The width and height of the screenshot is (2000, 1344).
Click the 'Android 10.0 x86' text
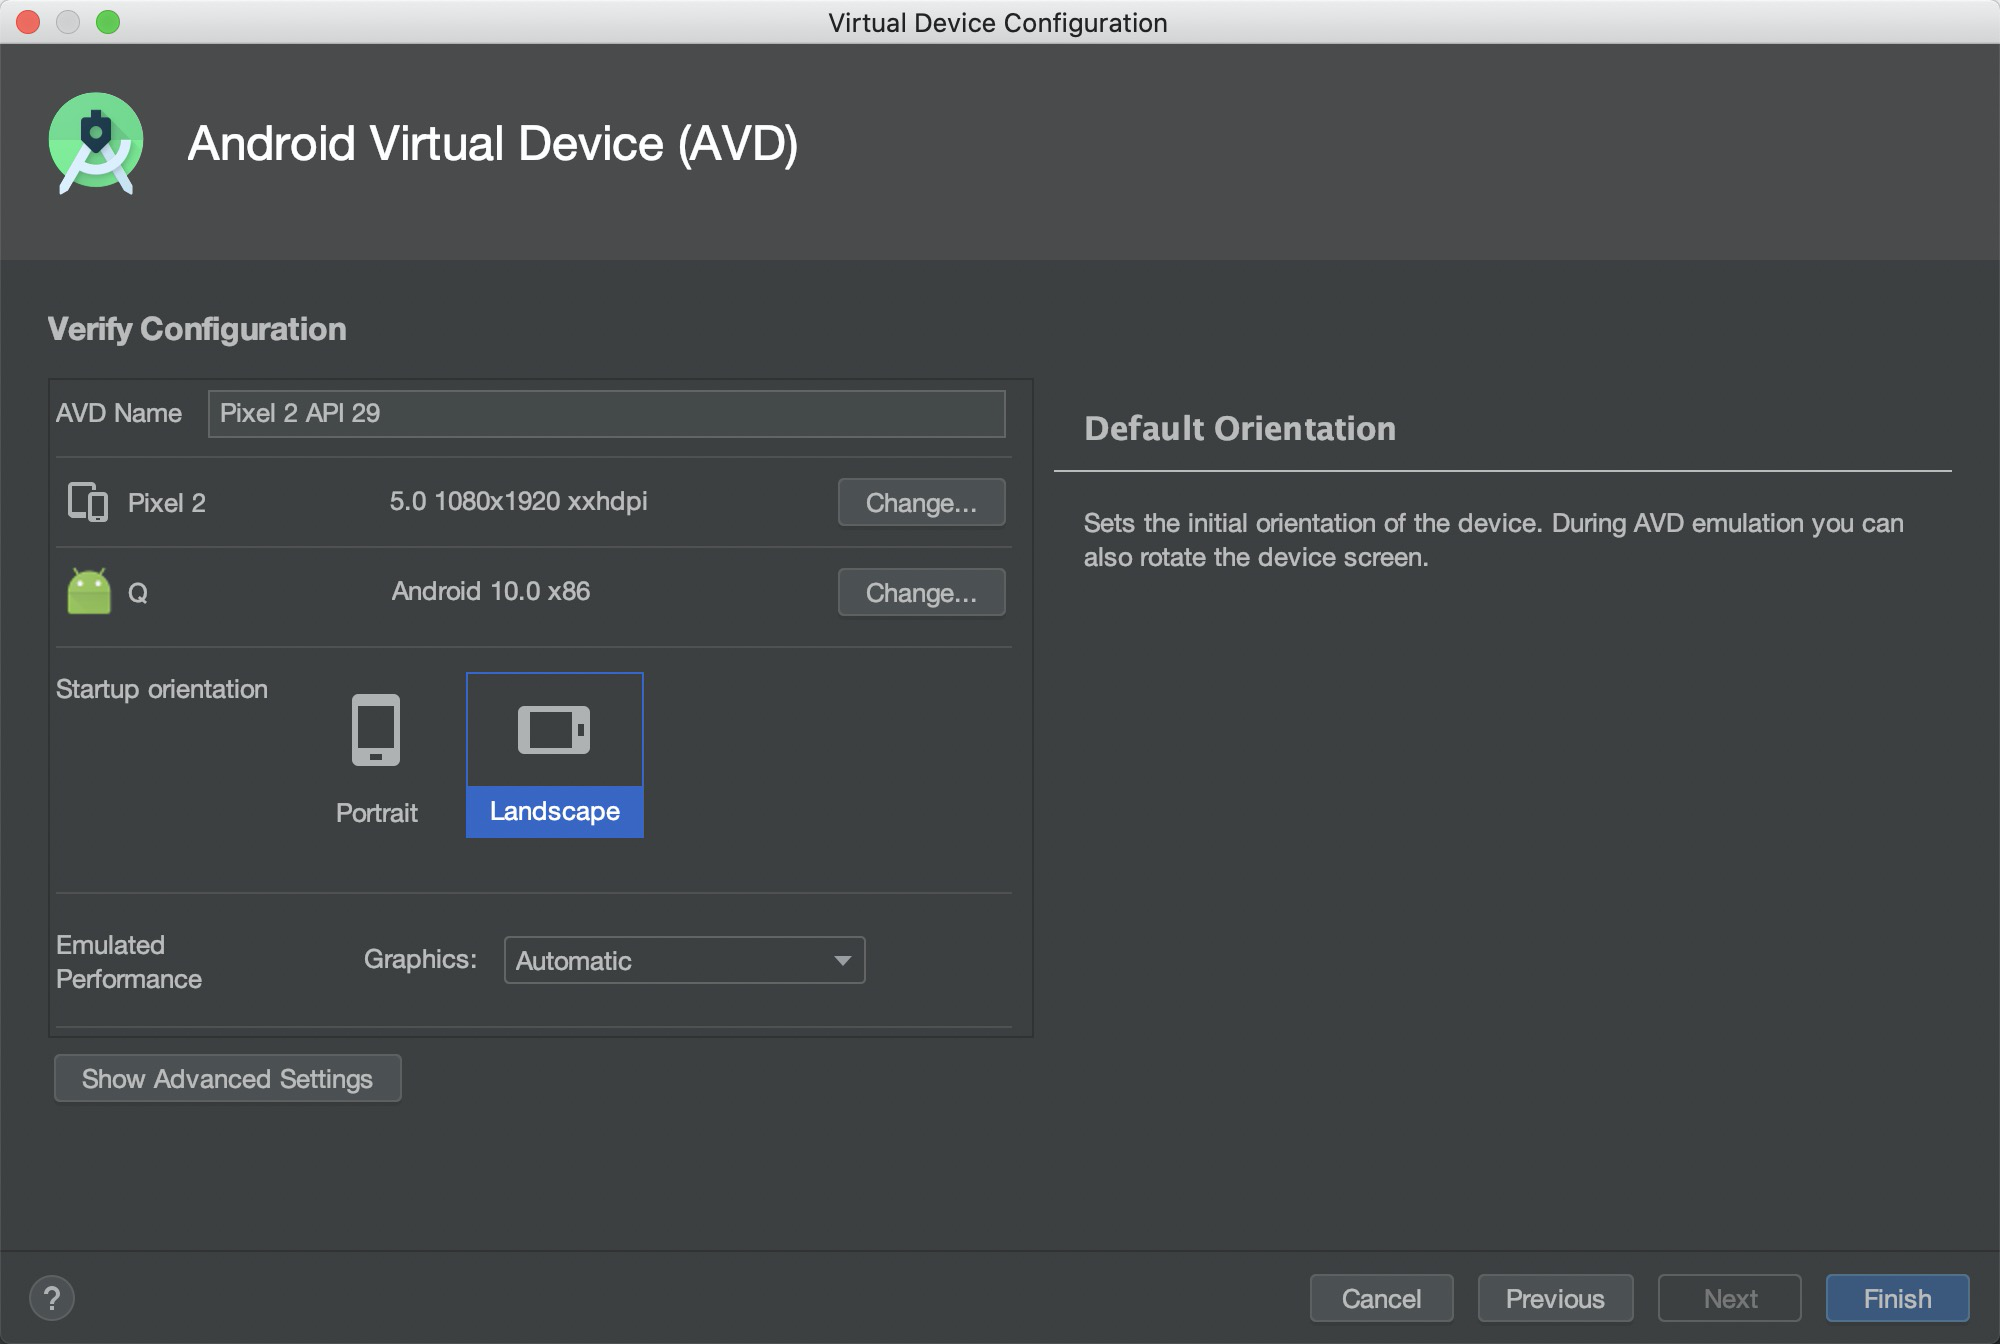491,591
